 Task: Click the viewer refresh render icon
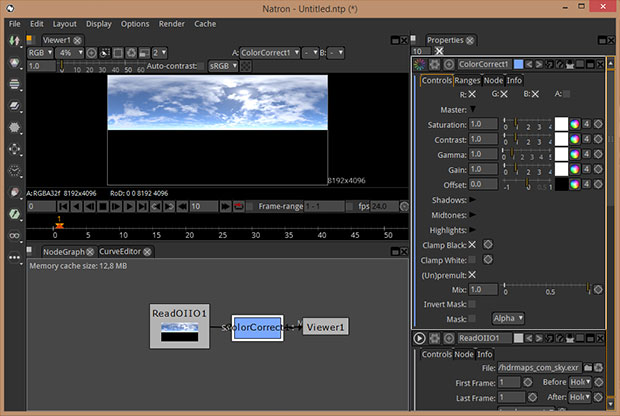pos(131,53)
